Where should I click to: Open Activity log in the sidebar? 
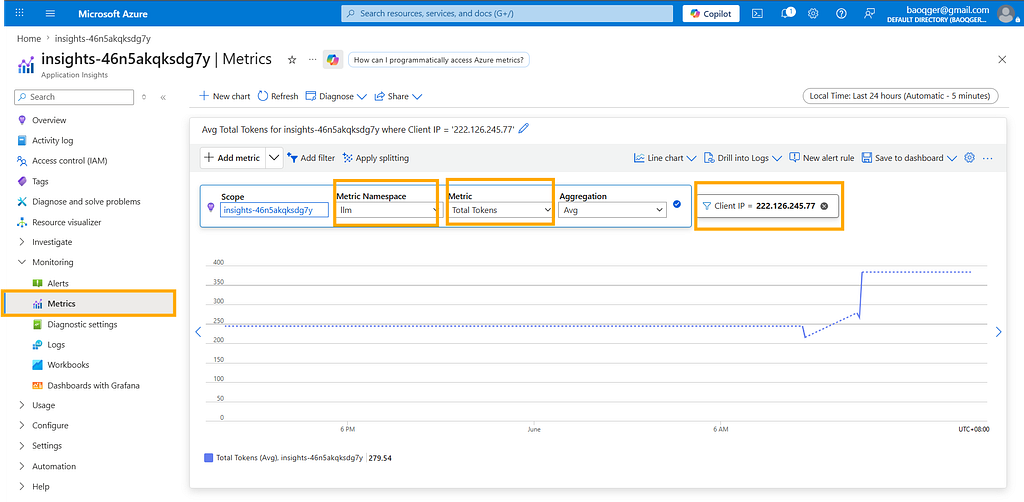[x=53, y=140]
